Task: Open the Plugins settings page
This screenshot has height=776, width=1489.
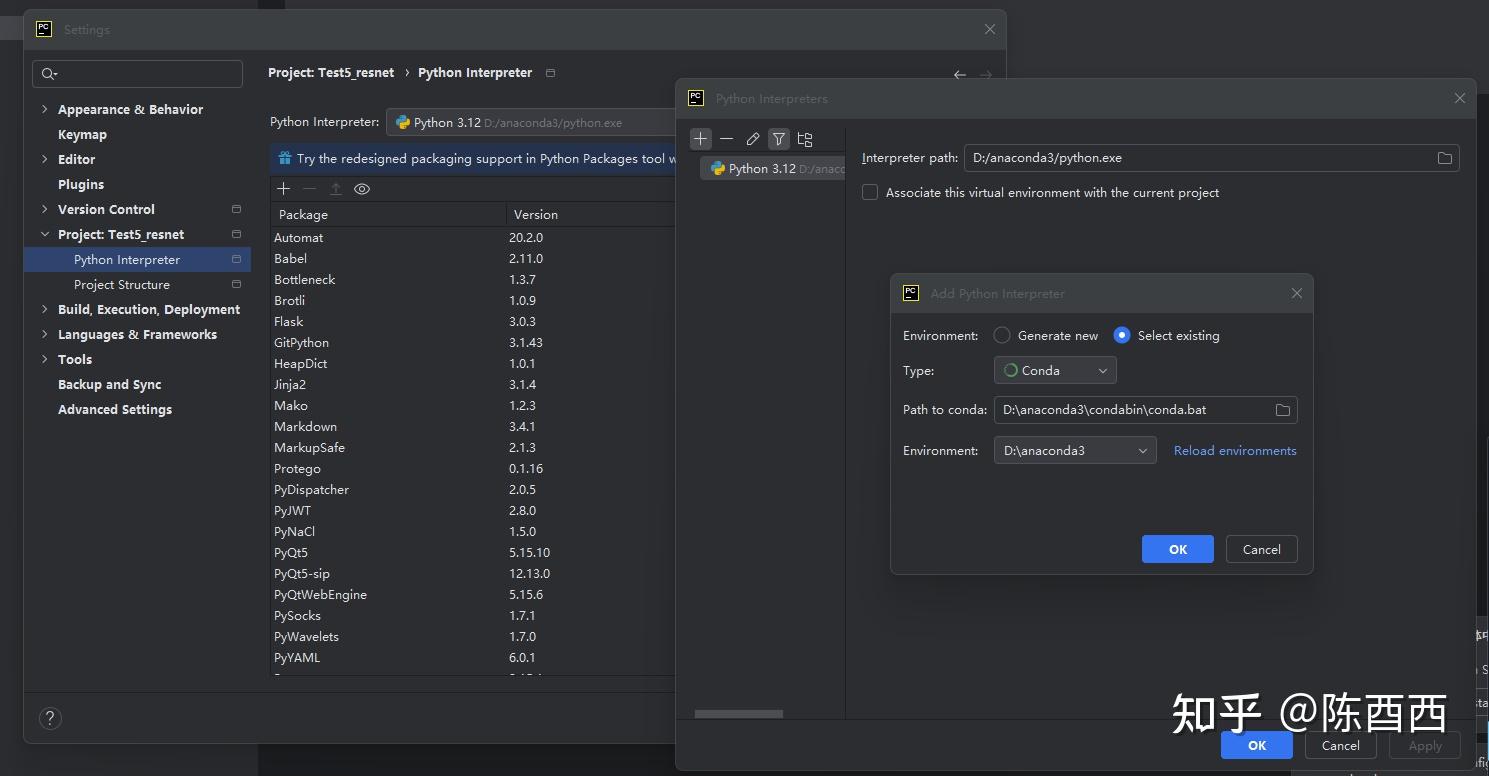Action: (x=81, y=184)
